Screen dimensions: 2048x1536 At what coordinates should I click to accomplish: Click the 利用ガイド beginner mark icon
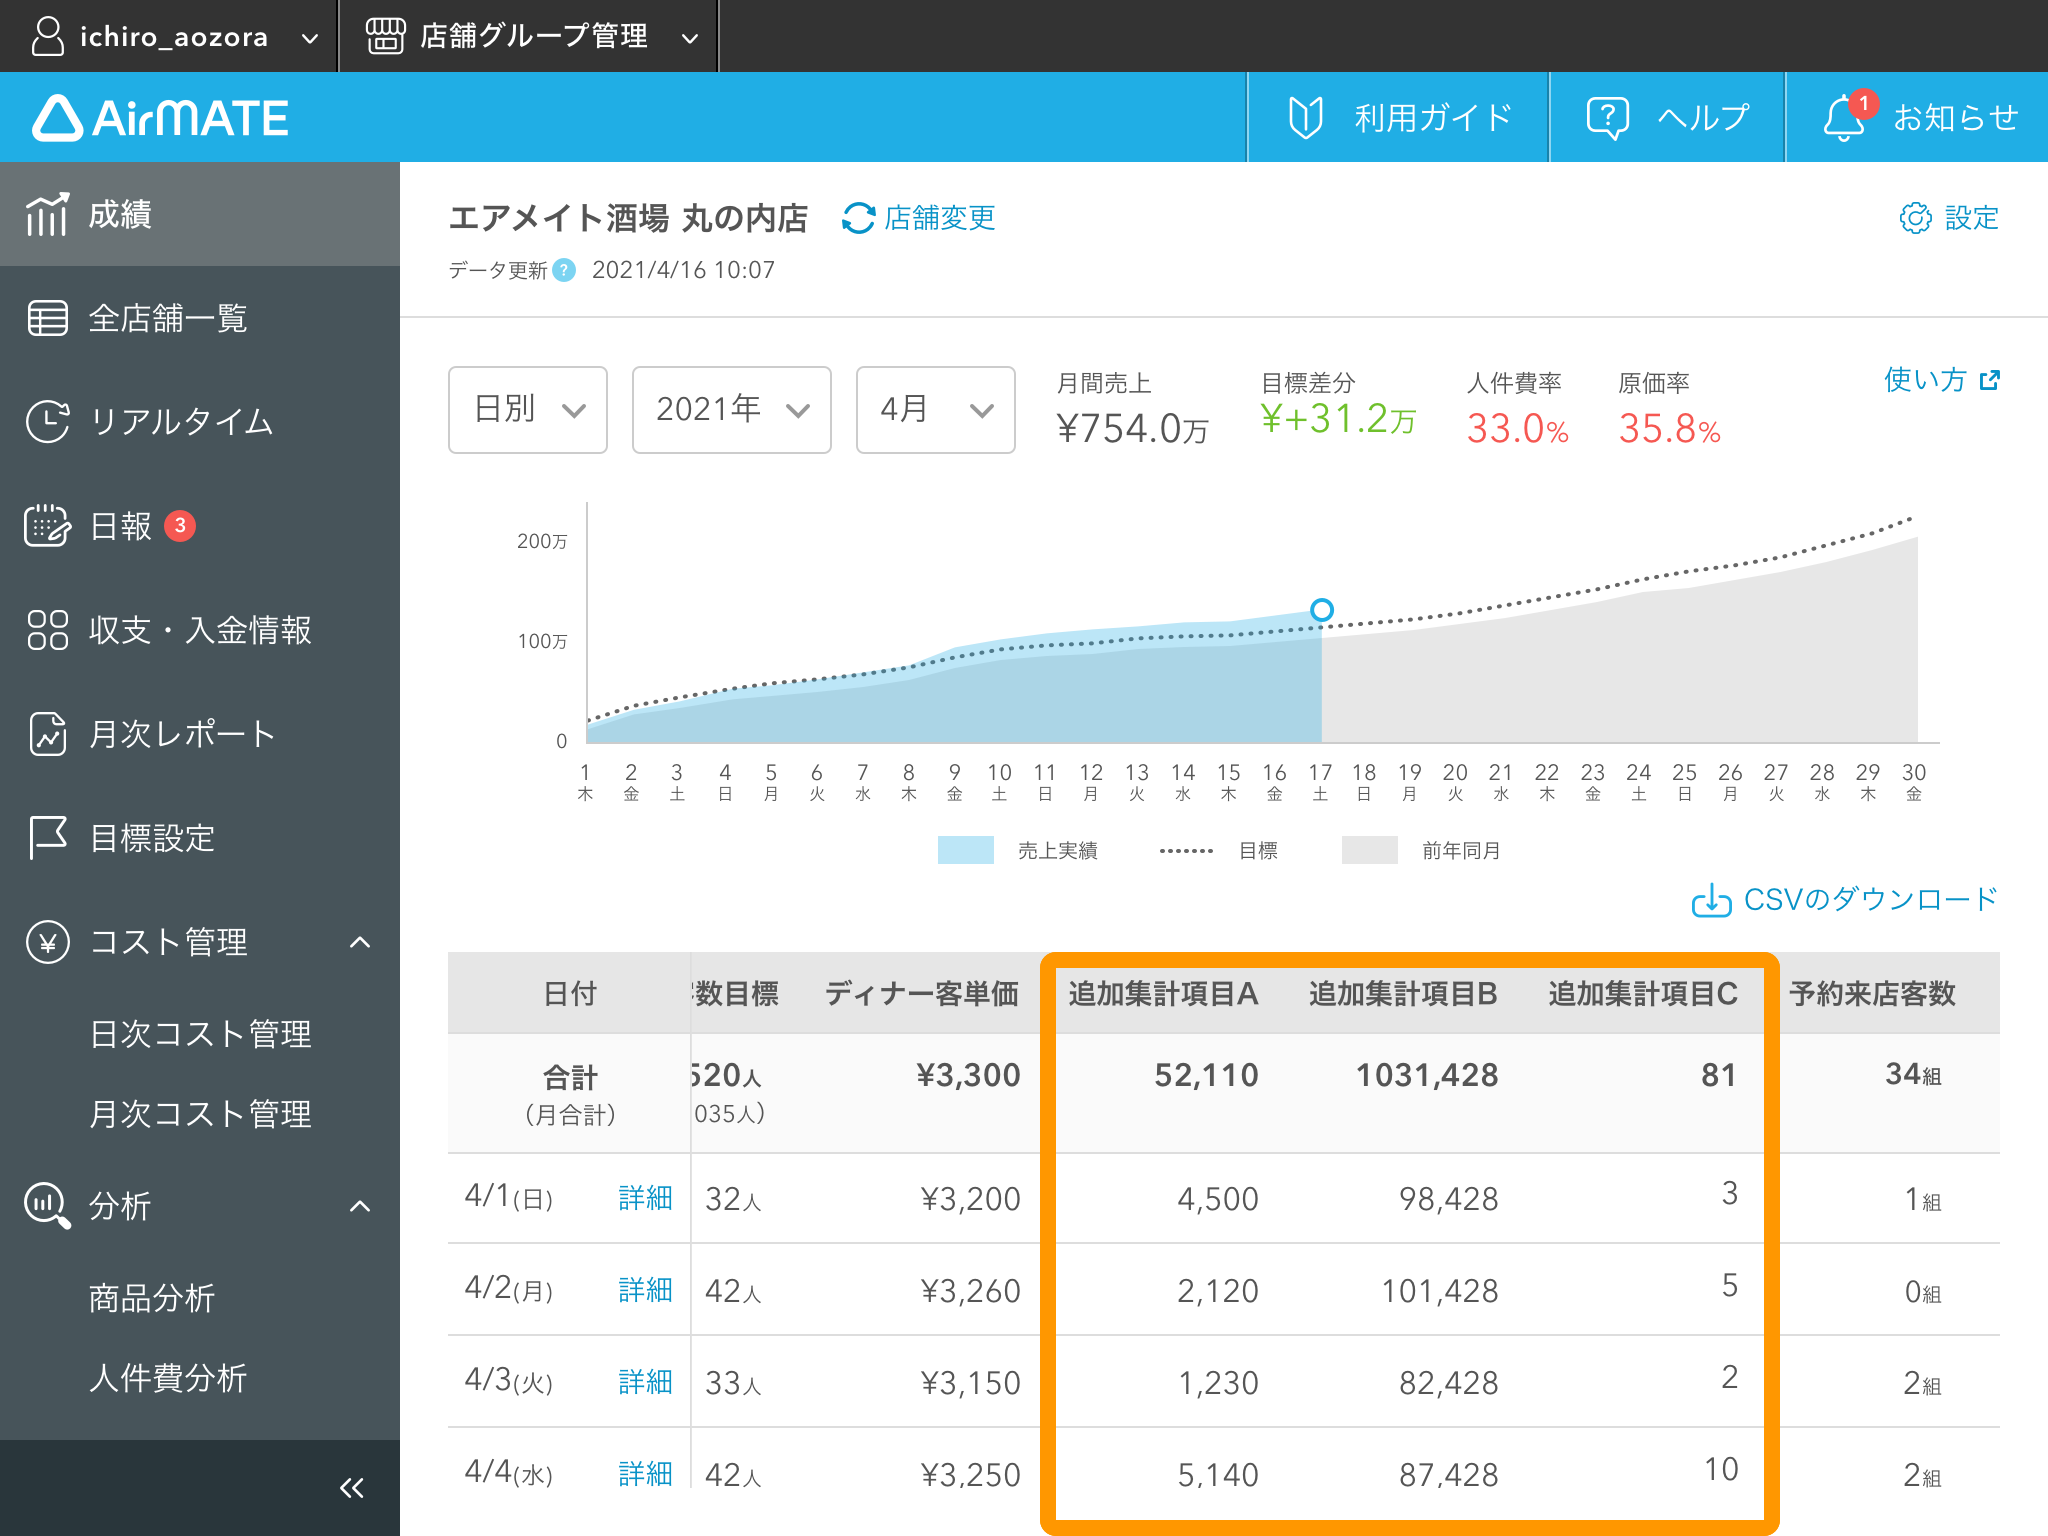[1305, 118]
